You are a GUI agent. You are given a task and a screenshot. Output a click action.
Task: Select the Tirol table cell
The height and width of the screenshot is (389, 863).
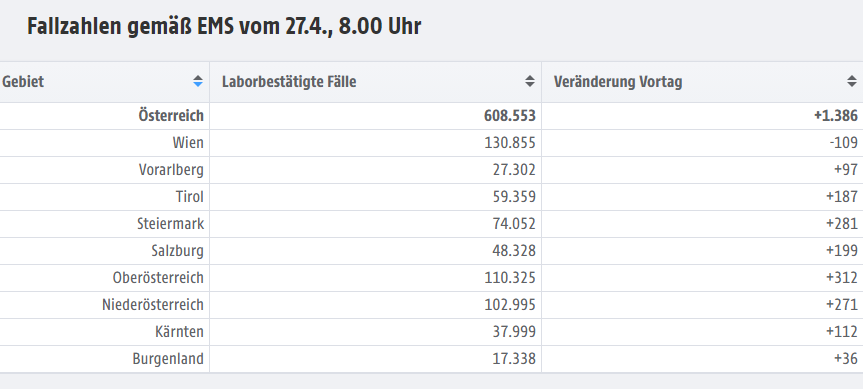coord(104,197)
